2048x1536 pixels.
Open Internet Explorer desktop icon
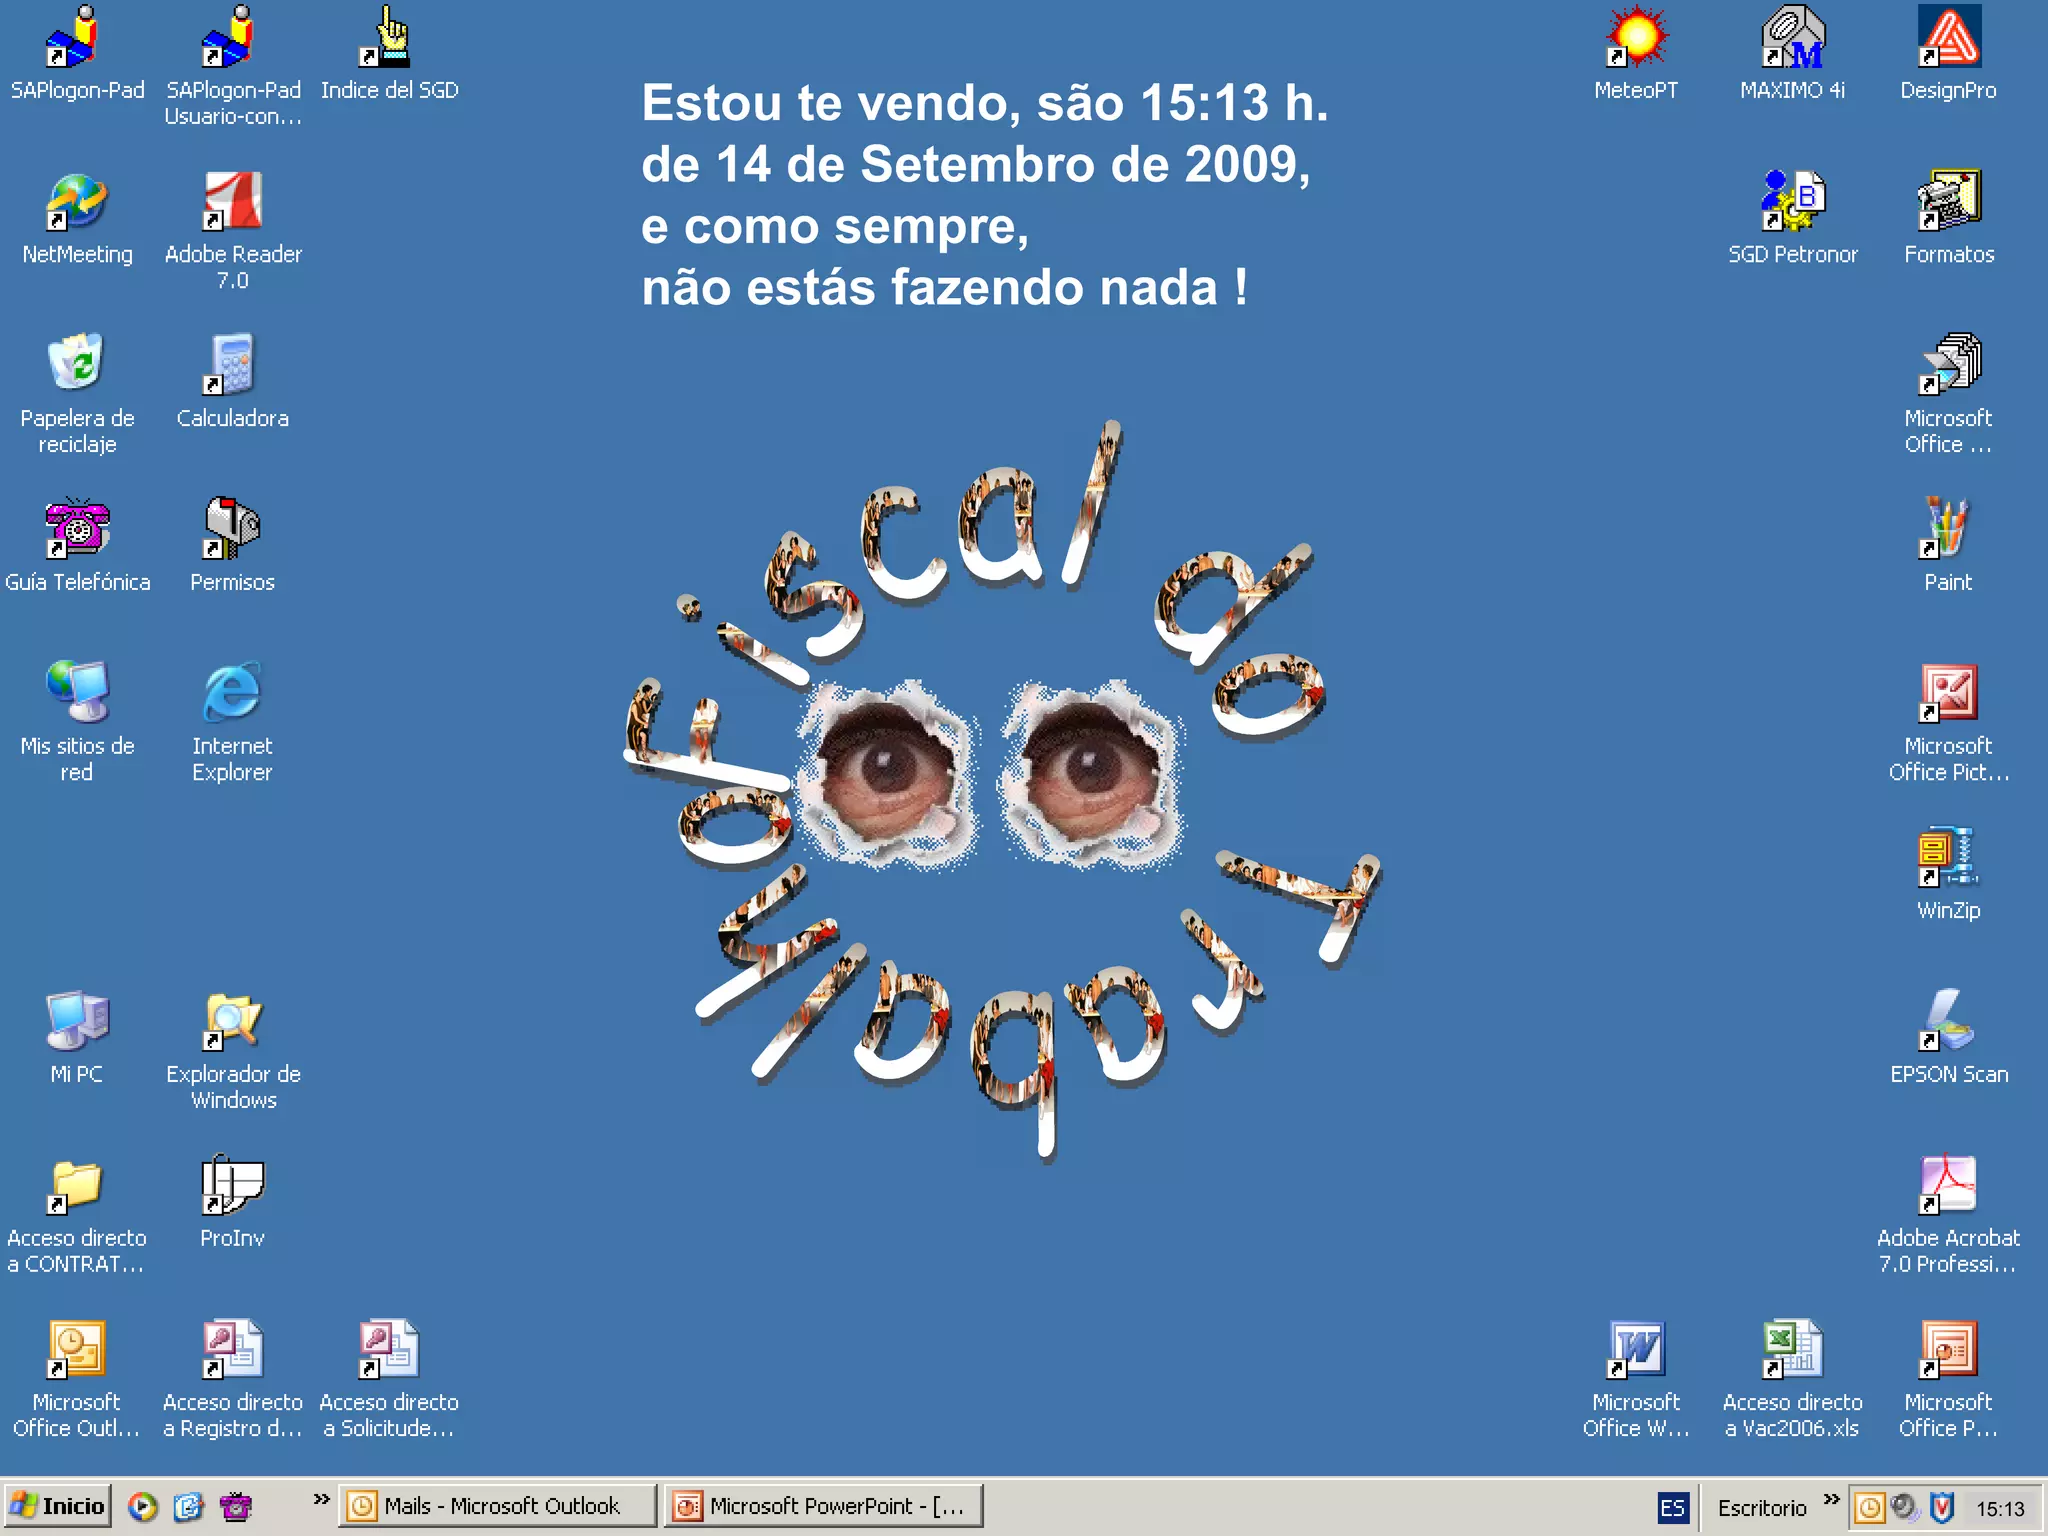(x=233, y=693)
